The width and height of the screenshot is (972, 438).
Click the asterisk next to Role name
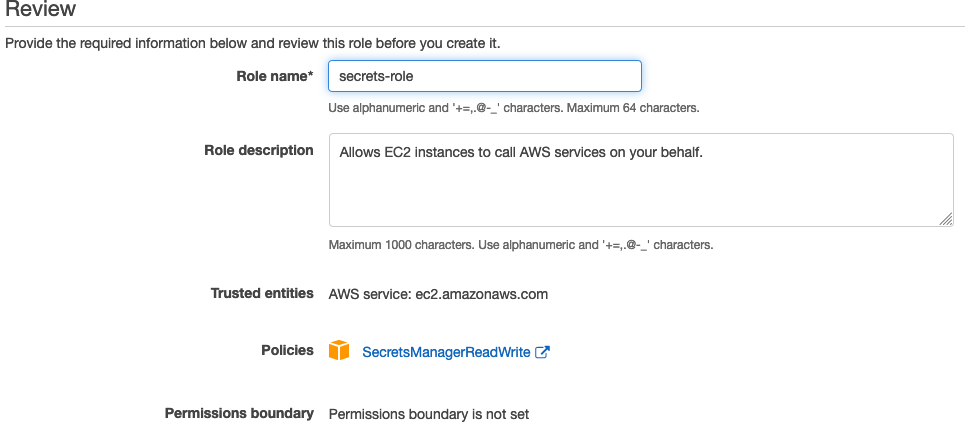tap(310, 74)
